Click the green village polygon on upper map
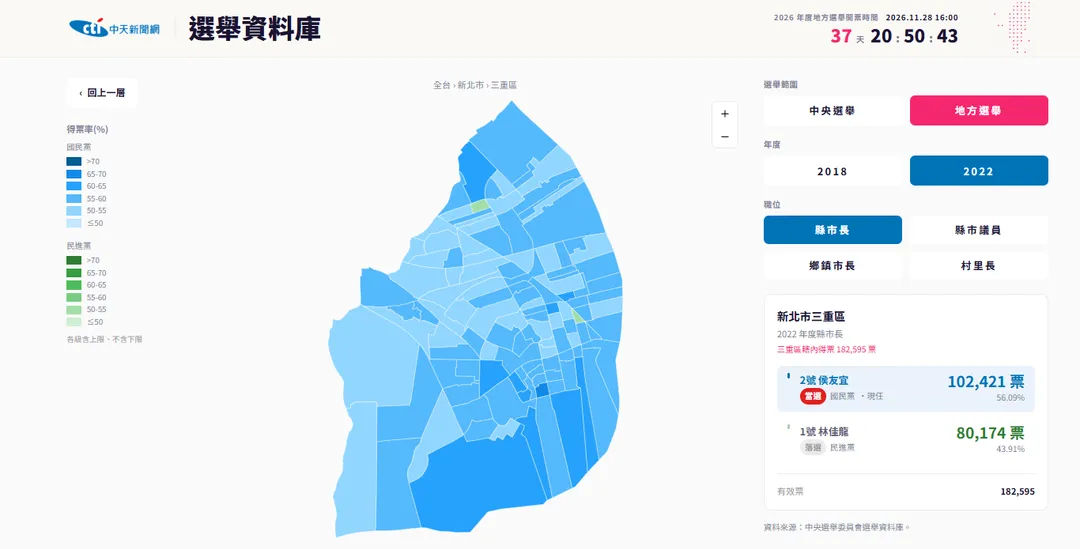 tap(480, 206)
